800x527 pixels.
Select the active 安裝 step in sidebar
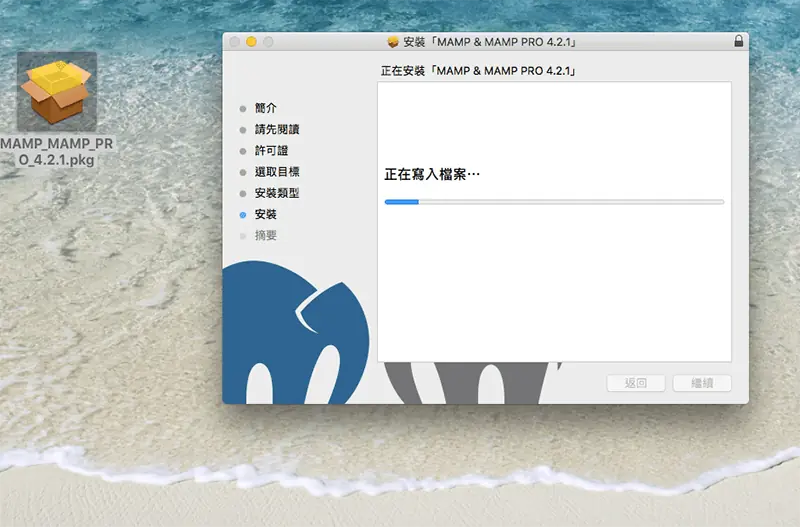coord(265,214)
